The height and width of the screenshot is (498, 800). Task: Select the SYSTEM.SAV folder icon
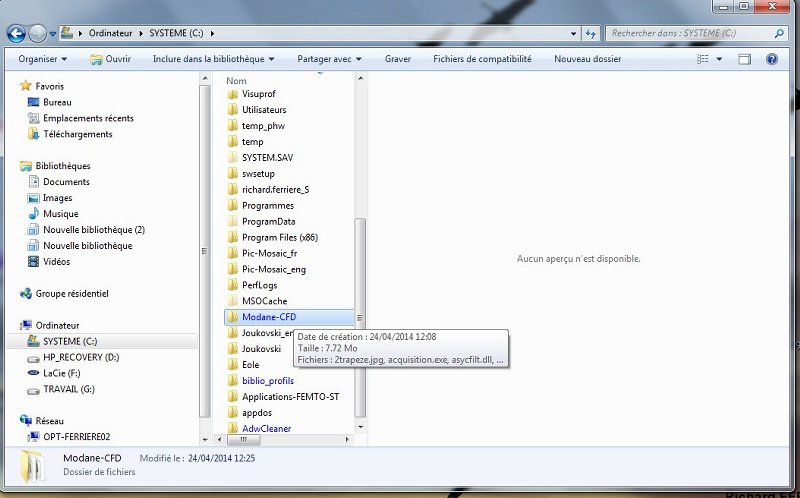point(233,157)
